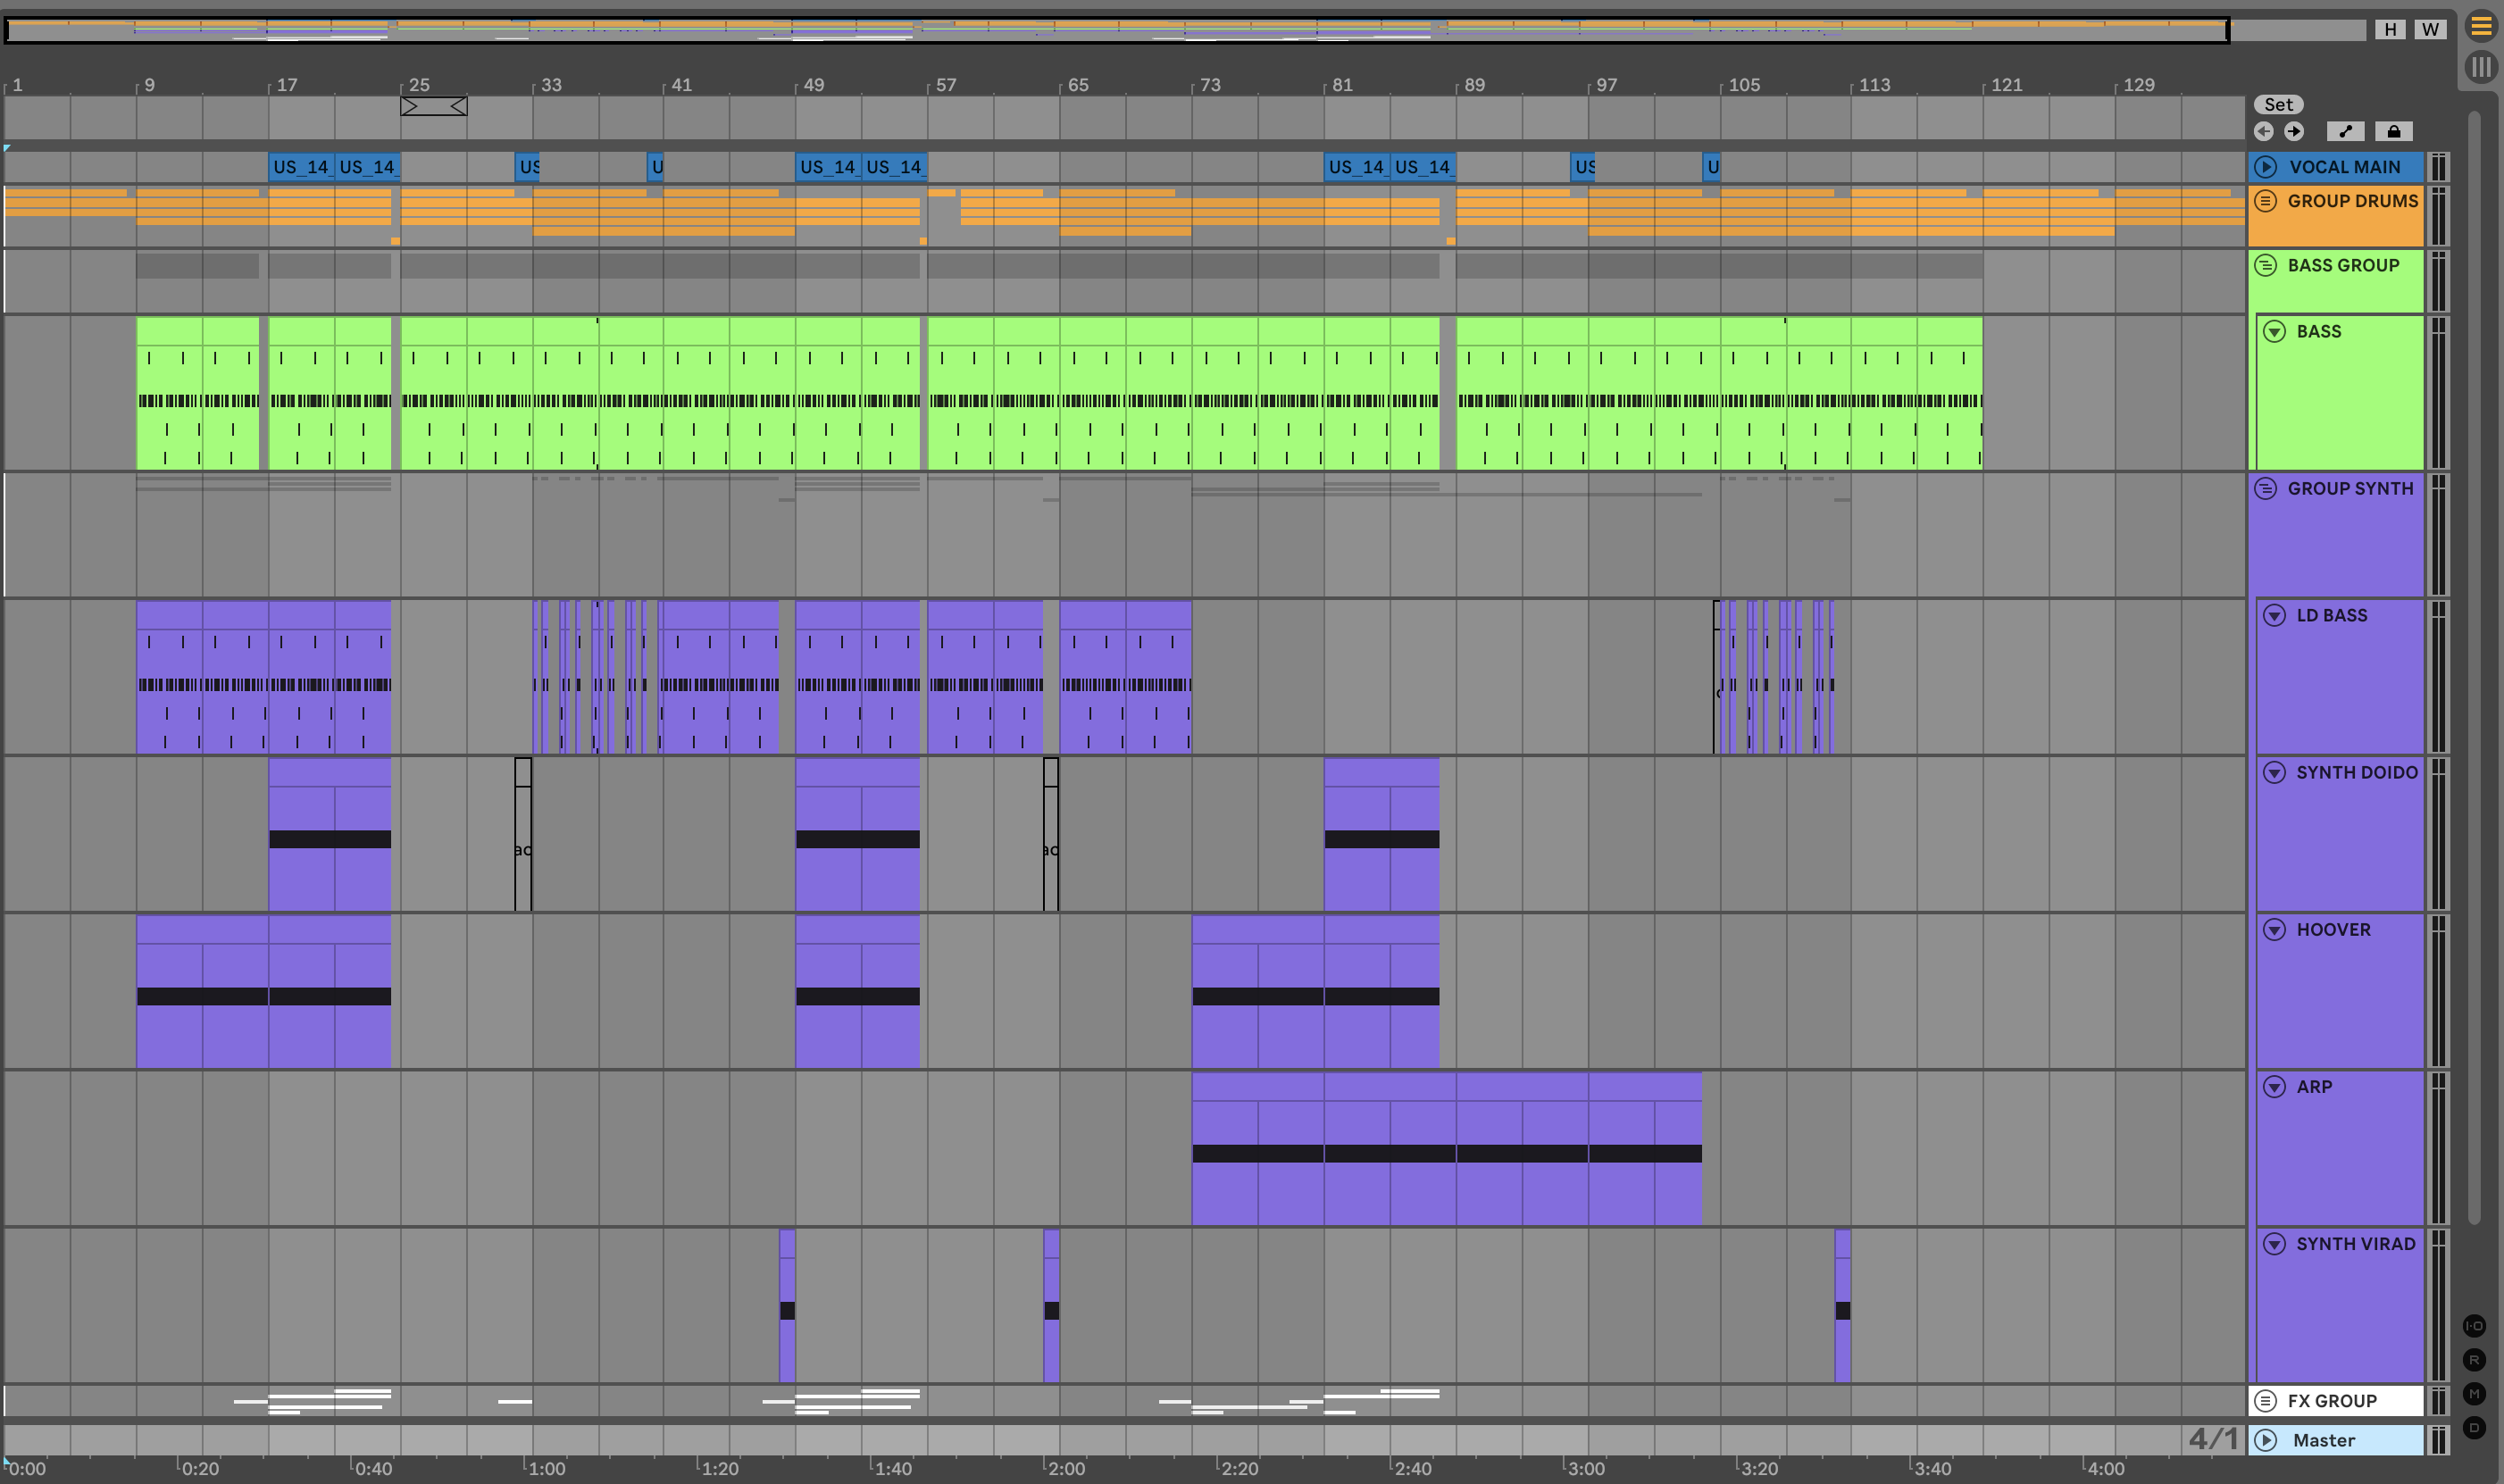Collapse the GROUP DRUMS group track
Screen dimensions: 2504x1484
(x=2266, y=201)
